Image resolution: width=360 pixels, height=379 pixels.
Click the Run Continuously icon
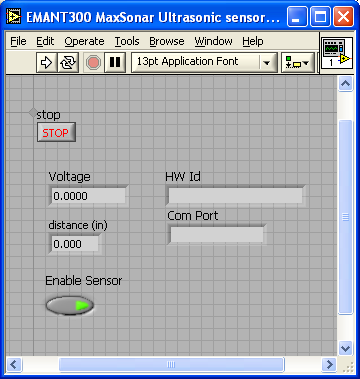68,62
